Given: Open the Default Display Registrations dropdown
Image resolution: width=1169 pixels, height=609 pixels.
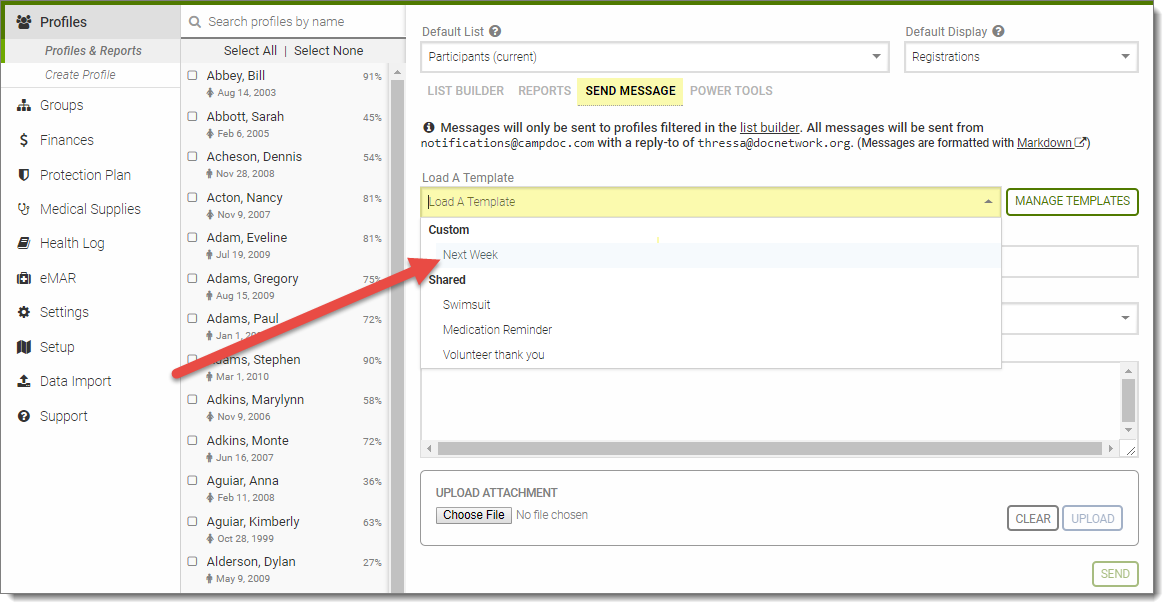Looking at the screenshot, I should 1021,57.
